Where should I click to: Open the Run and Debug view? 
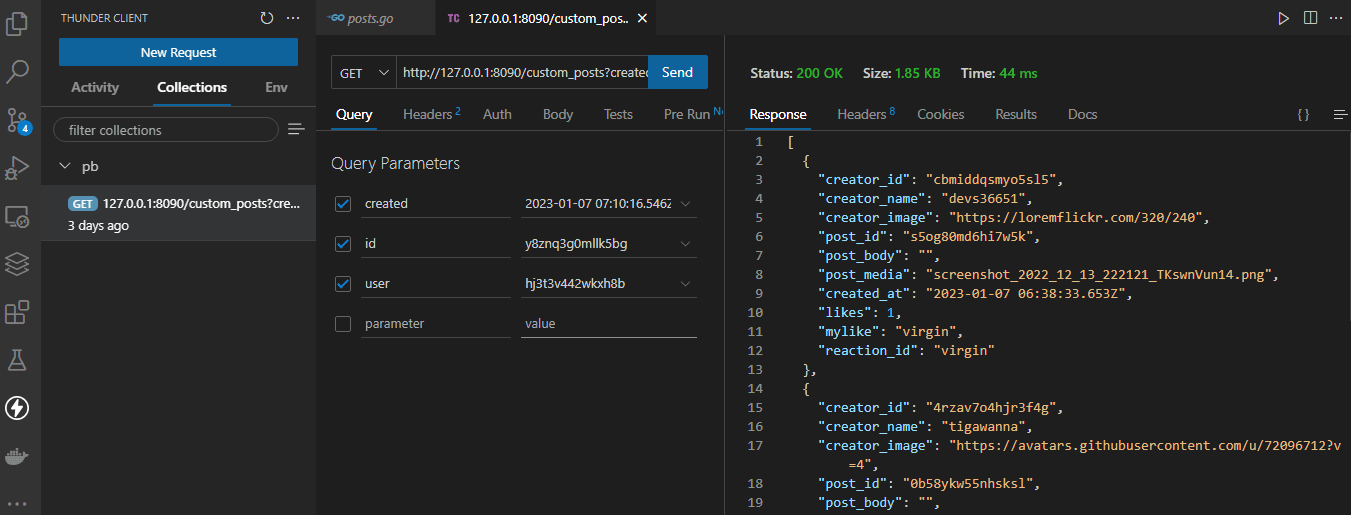tap(17, 168)
